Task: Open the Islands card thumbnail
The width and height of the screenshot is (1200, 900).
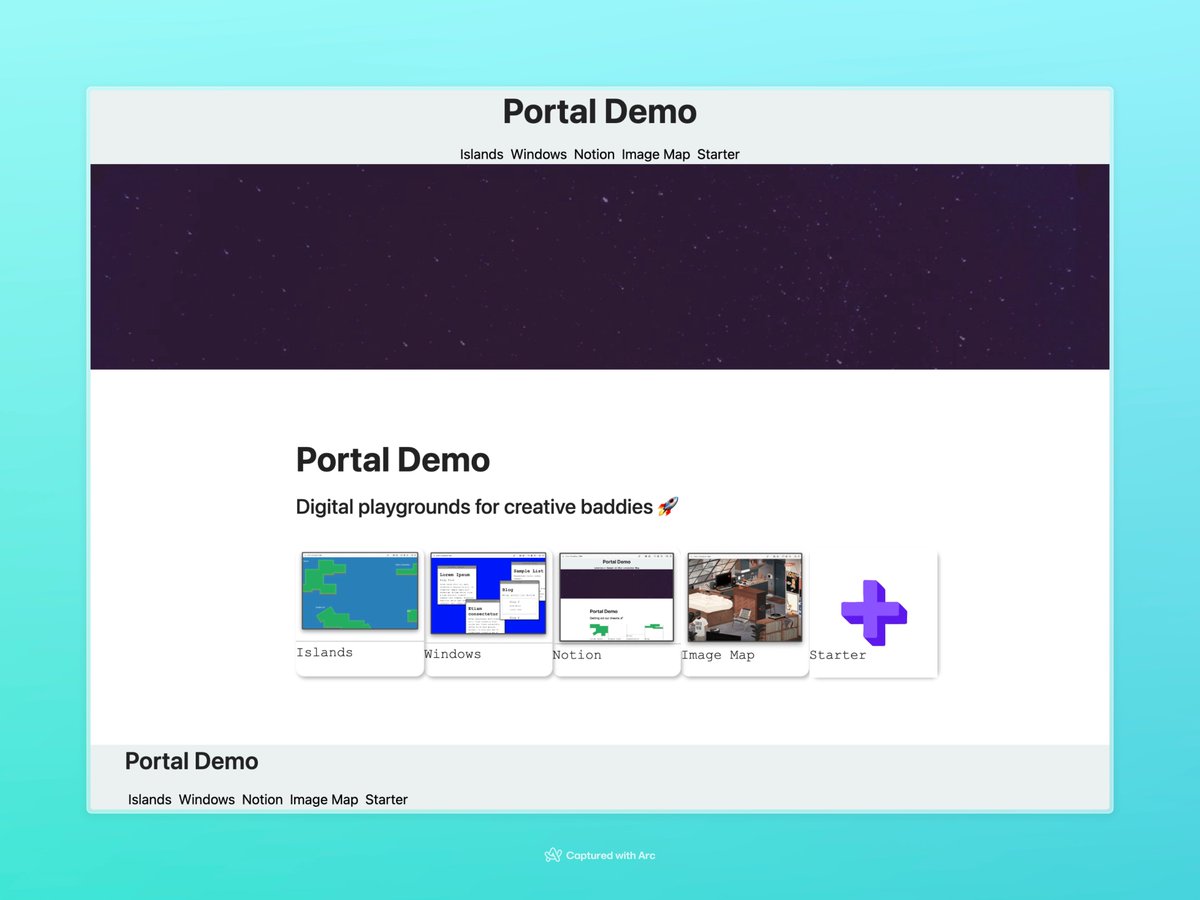Action: click(360, 590)
